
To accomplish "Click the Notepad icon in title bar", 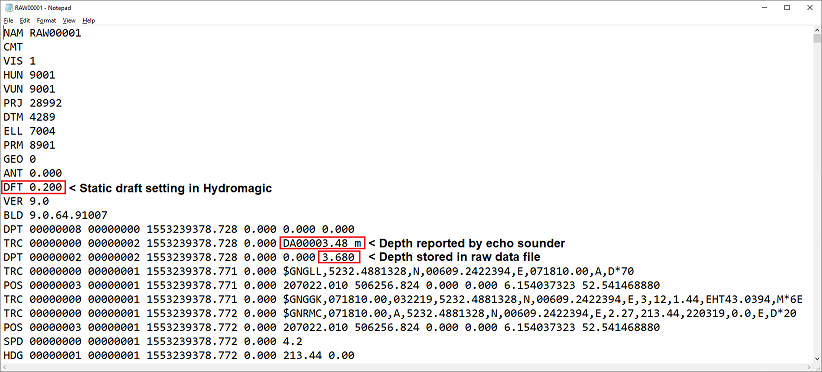I will click(9, 7).
